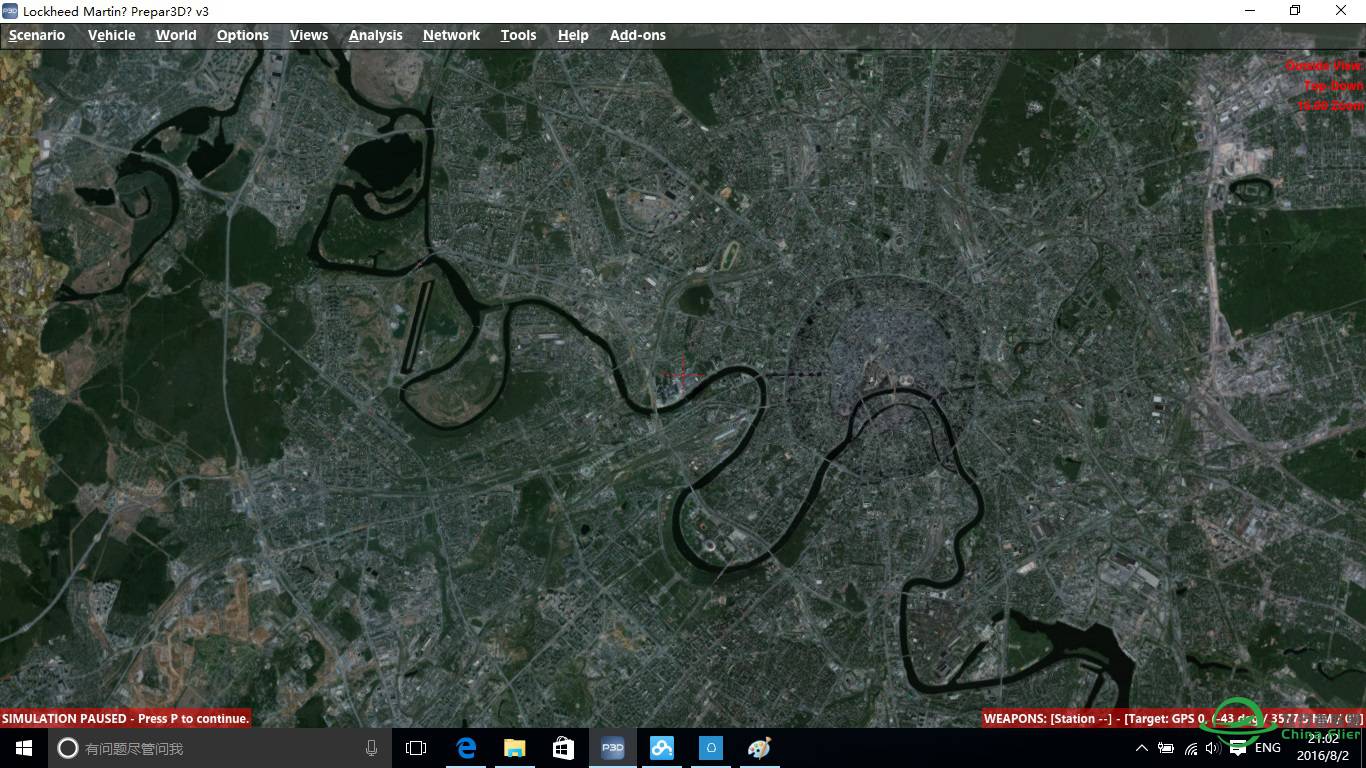This screenshot has width=1366, height=768.
Task: Open the Vehicle menu
Action: [111, 35]
